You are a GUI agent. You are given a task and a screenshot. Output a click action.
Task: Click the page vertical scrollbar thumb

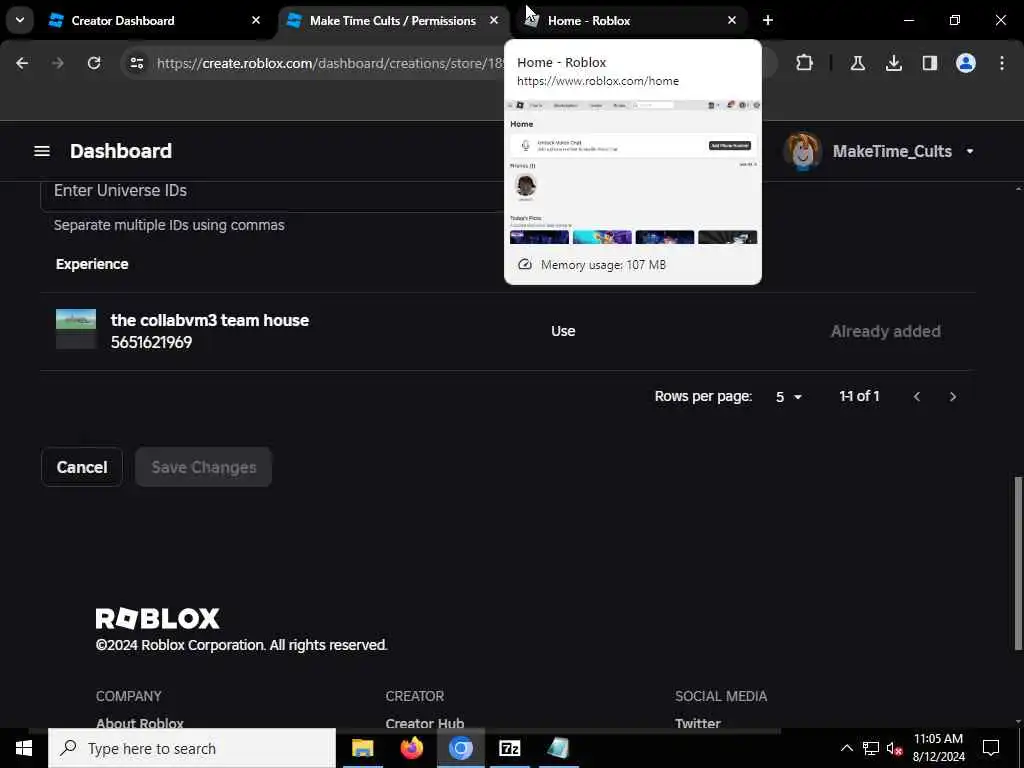(x=1017, y=563)
